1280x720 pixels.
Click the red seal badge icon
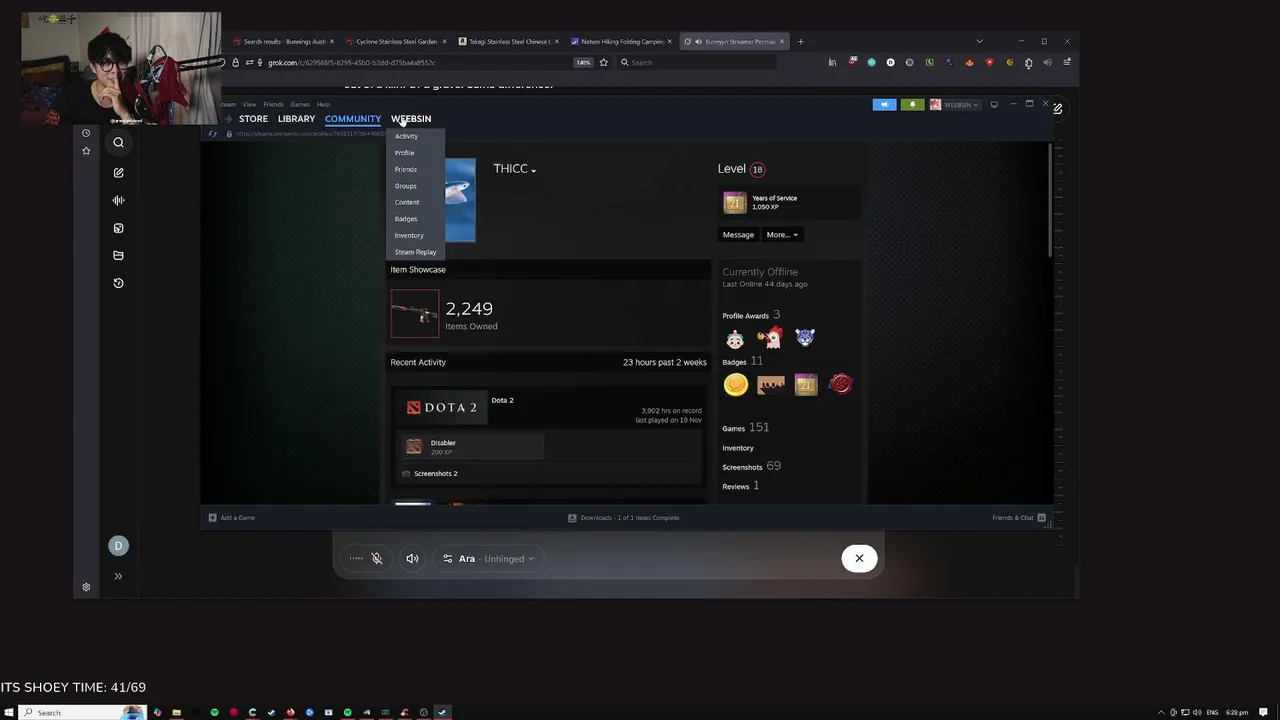pyautogui.click(x=841, y=384)
